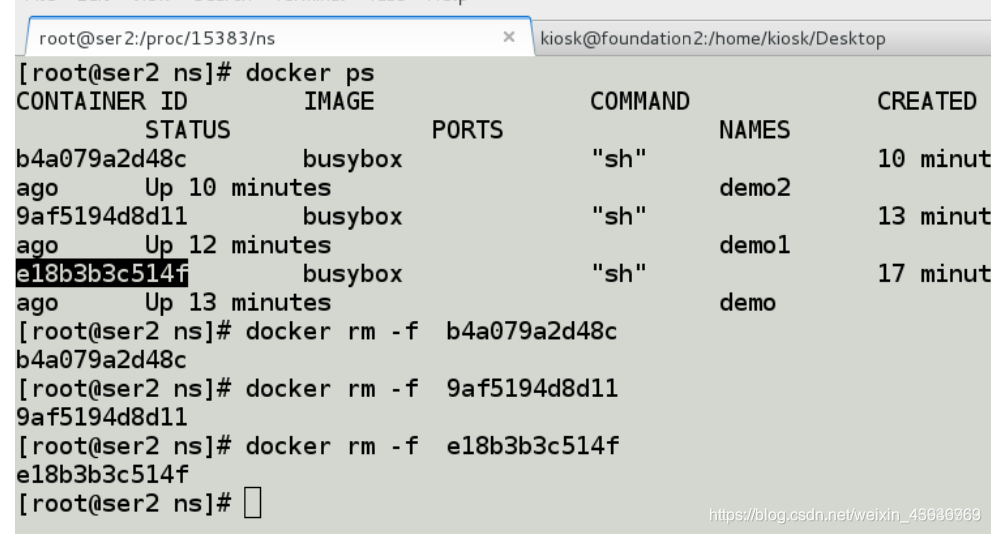The width and height of the screenshot is (991, 534).
Task: Click the COMMAND column header
Action: (640, 101)
